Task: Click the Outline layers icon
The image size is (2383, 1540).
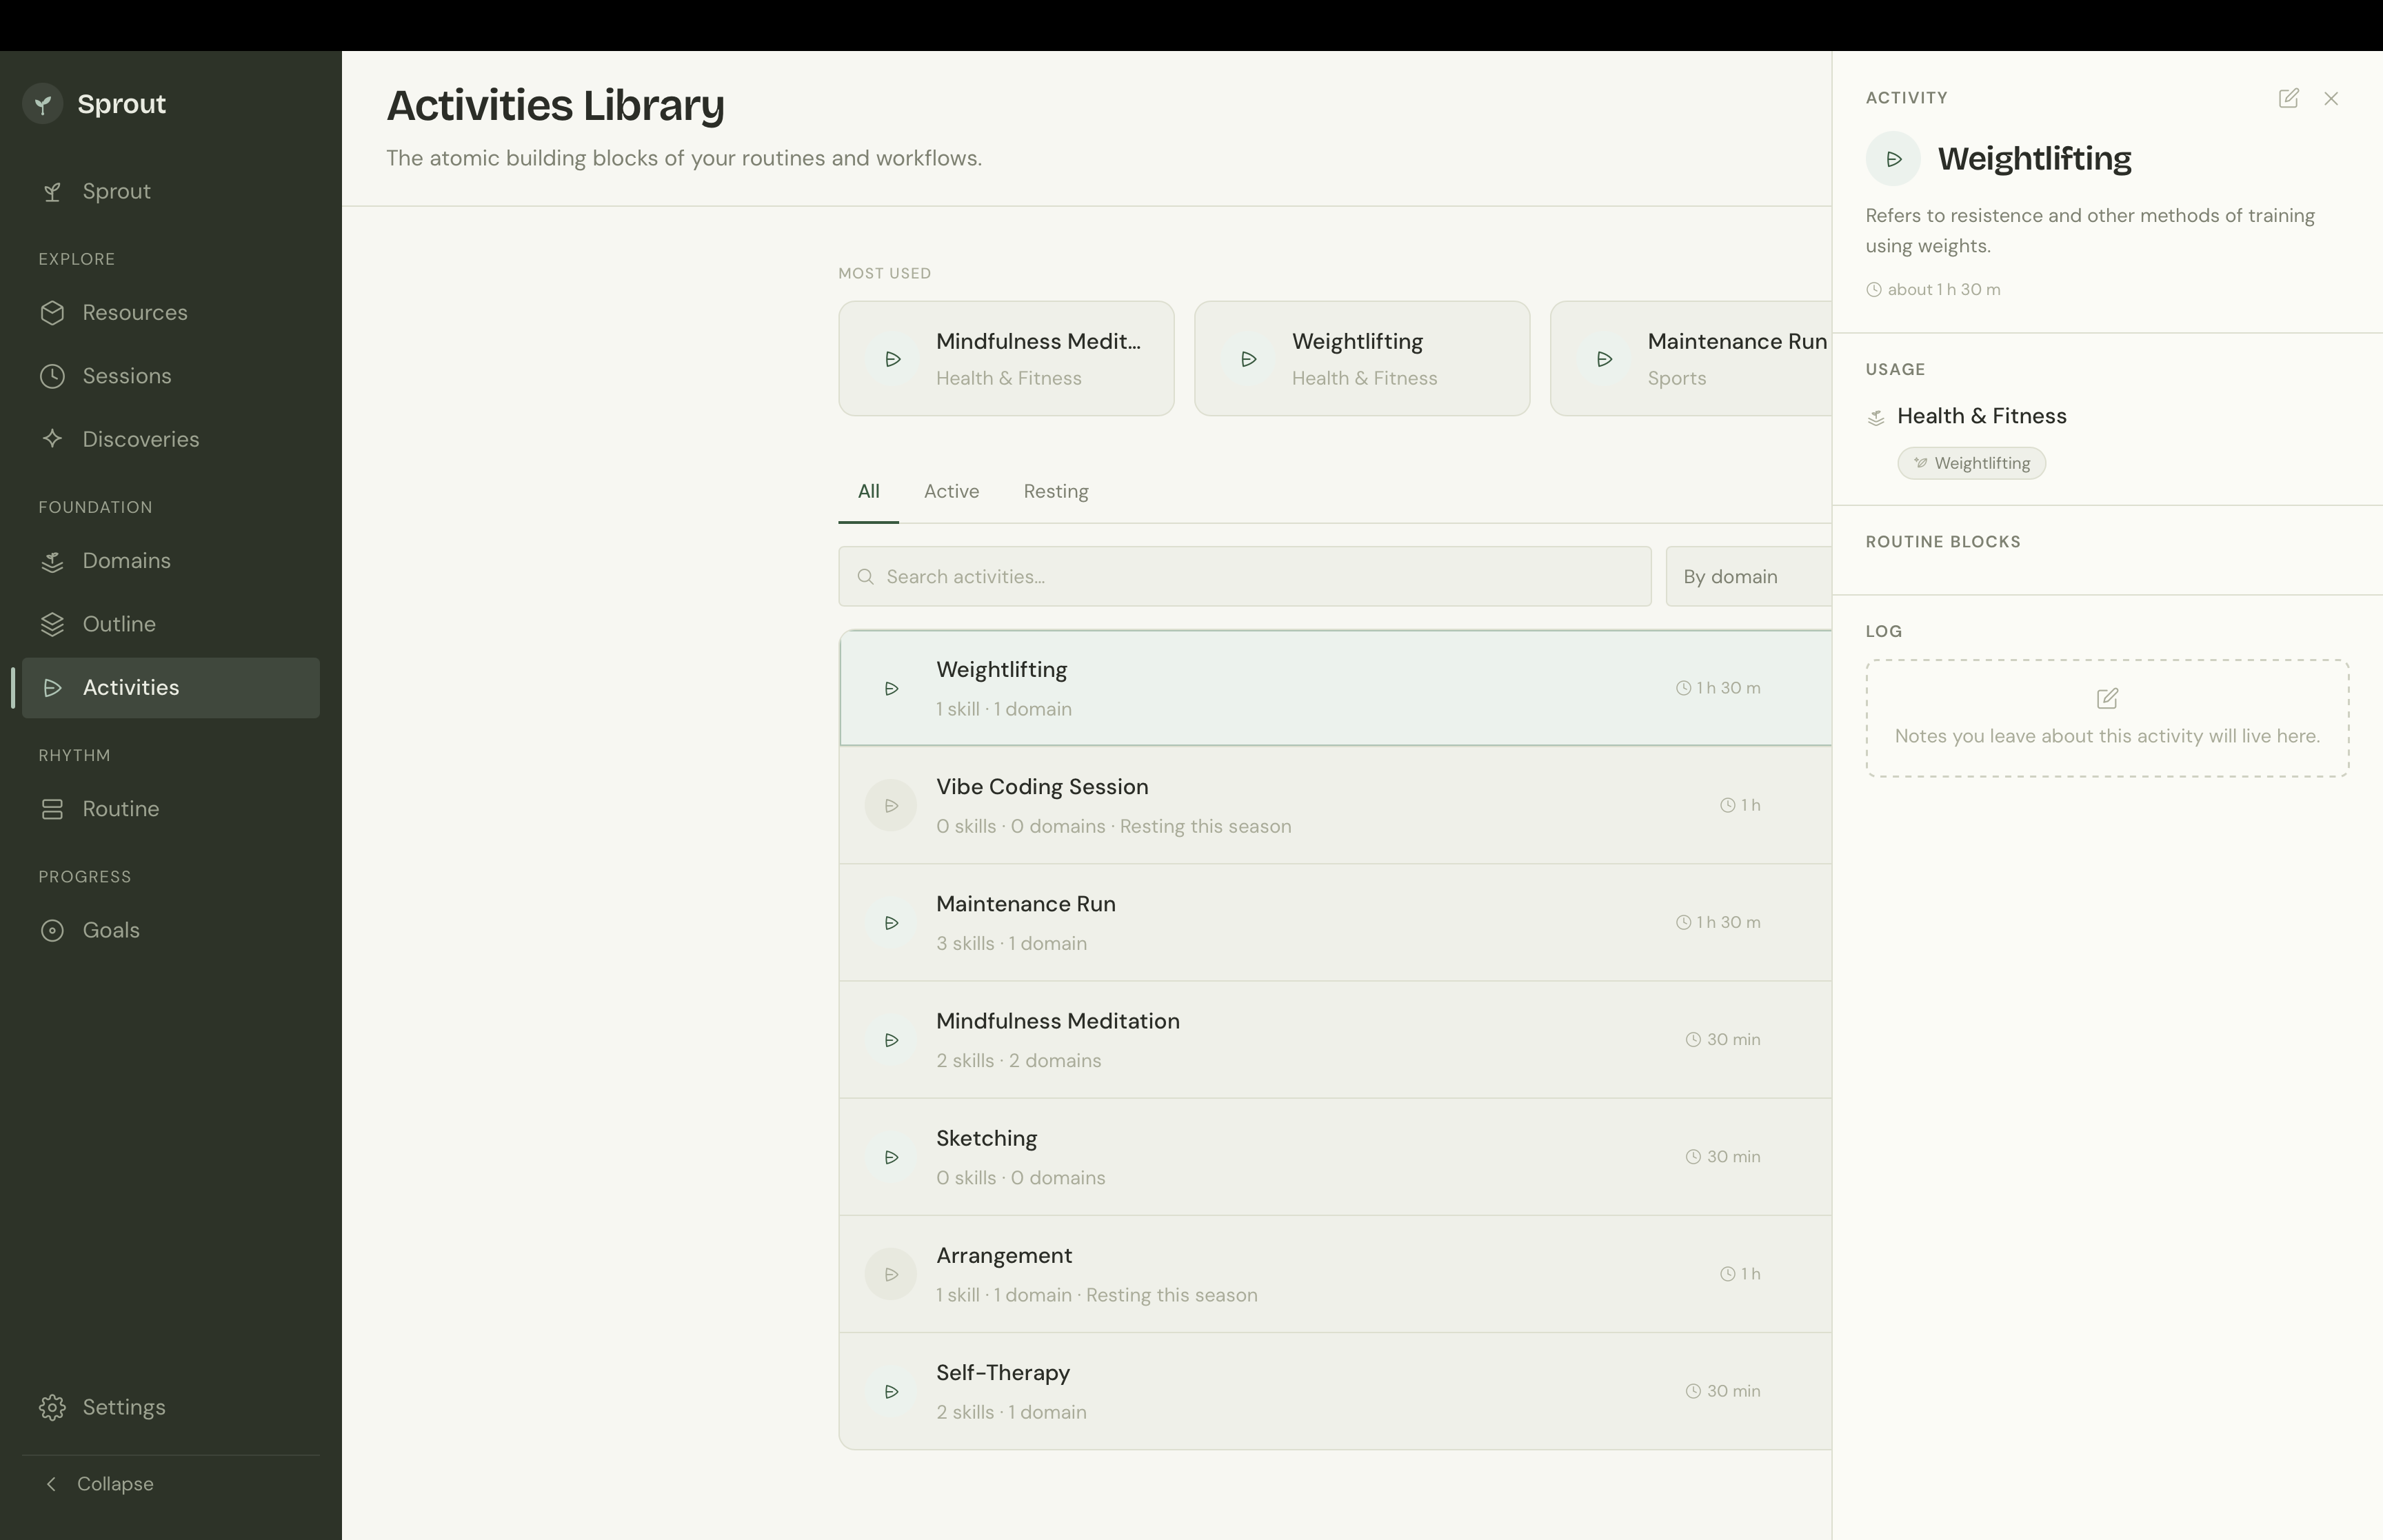Action: [x=53, y=624]
